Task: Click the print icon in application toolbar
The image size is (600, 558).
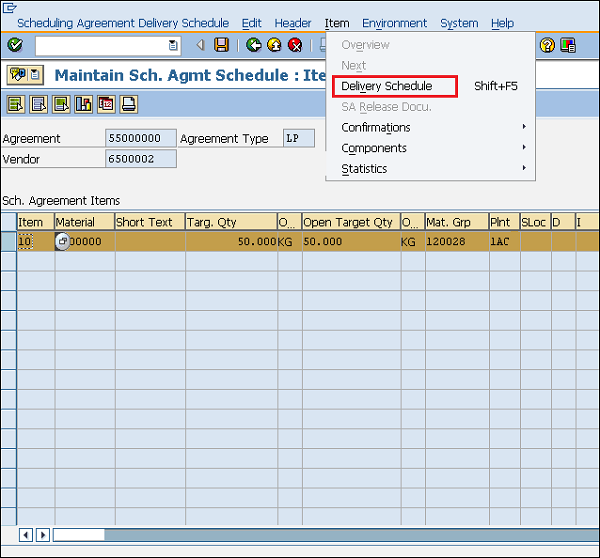Action: coord(128,104)
